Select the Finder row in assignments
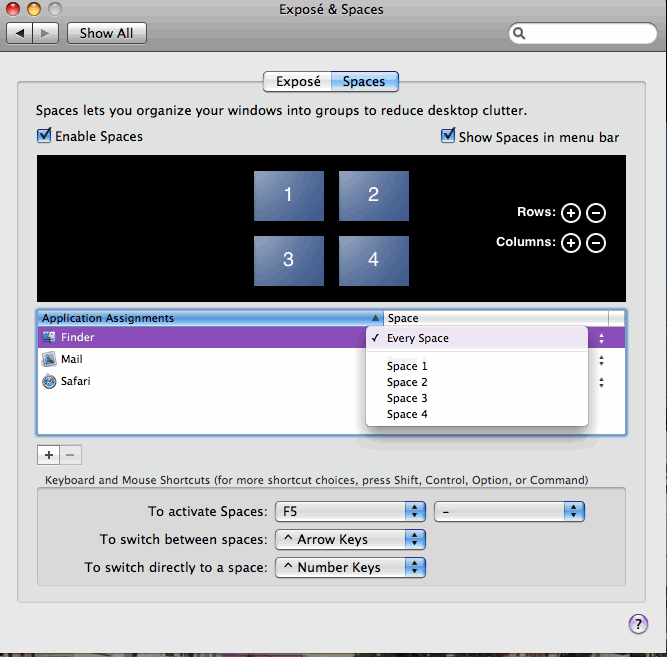The image size is (667, 657). click(x=331, y=337)
